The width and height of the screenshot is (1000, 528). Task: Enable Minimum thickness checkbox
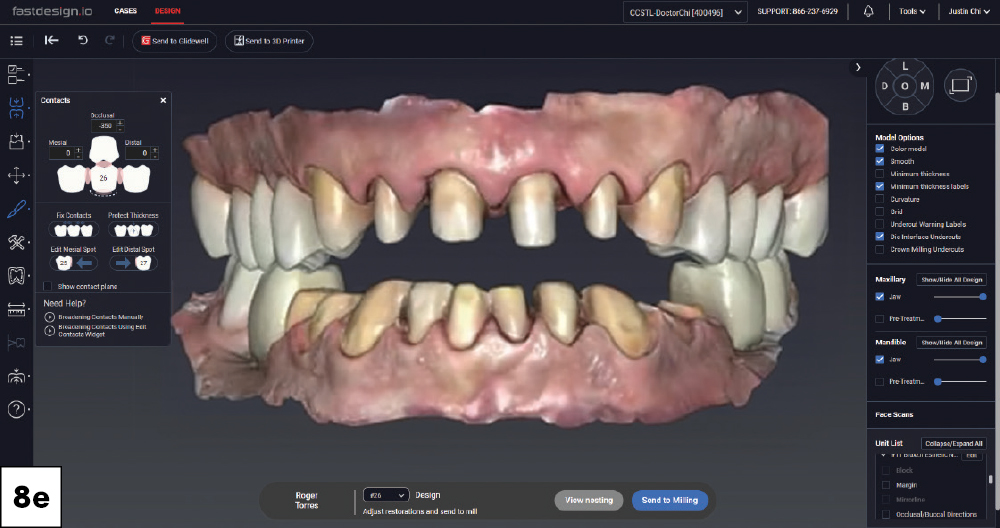pyautogui.click(x=879, y=173)
